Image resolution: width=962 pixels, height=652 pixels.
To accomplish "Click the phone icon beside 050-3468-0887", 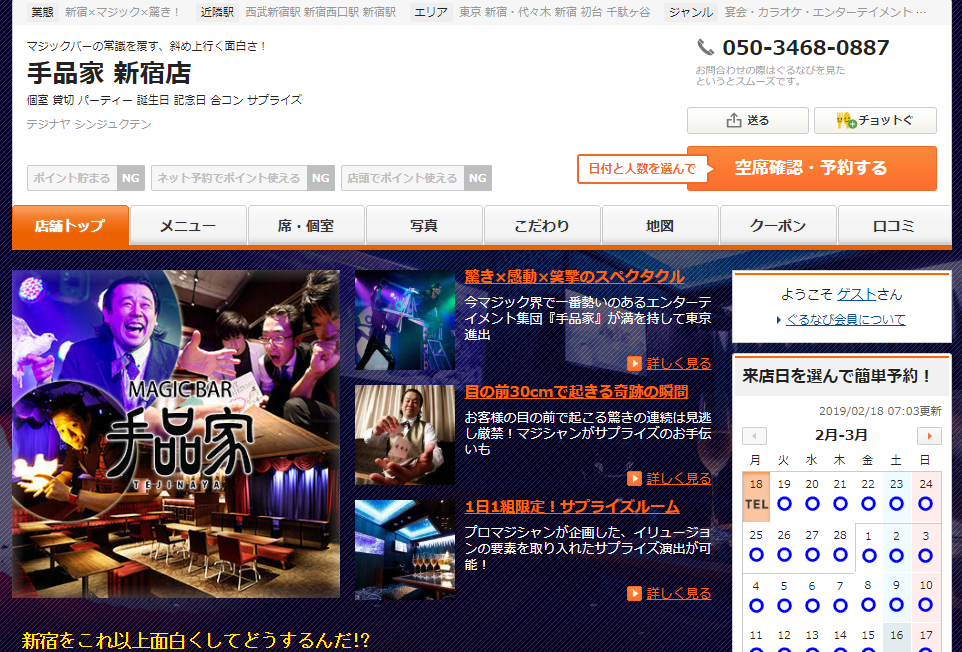I will coord(705,47).
